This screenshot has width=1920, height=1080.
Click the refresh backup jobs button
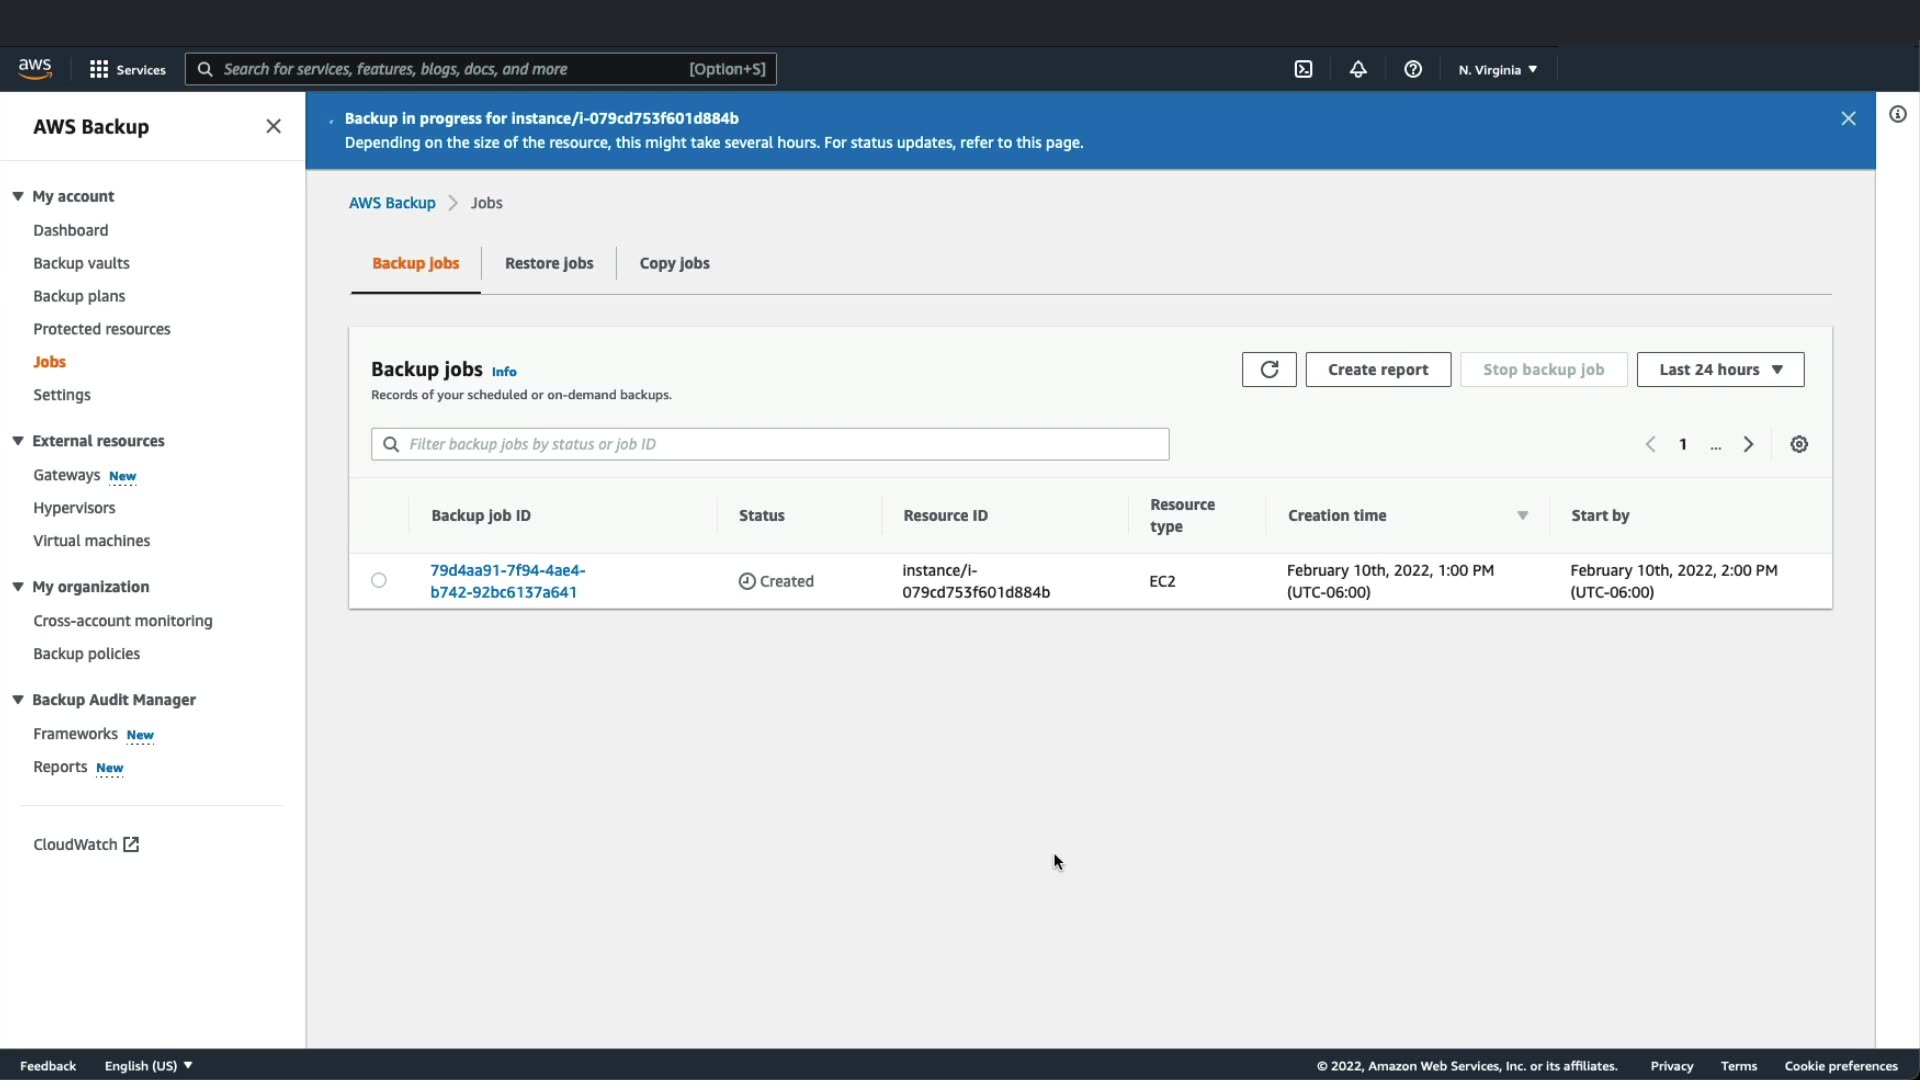pyautogui.click(x=1269, y=369)
